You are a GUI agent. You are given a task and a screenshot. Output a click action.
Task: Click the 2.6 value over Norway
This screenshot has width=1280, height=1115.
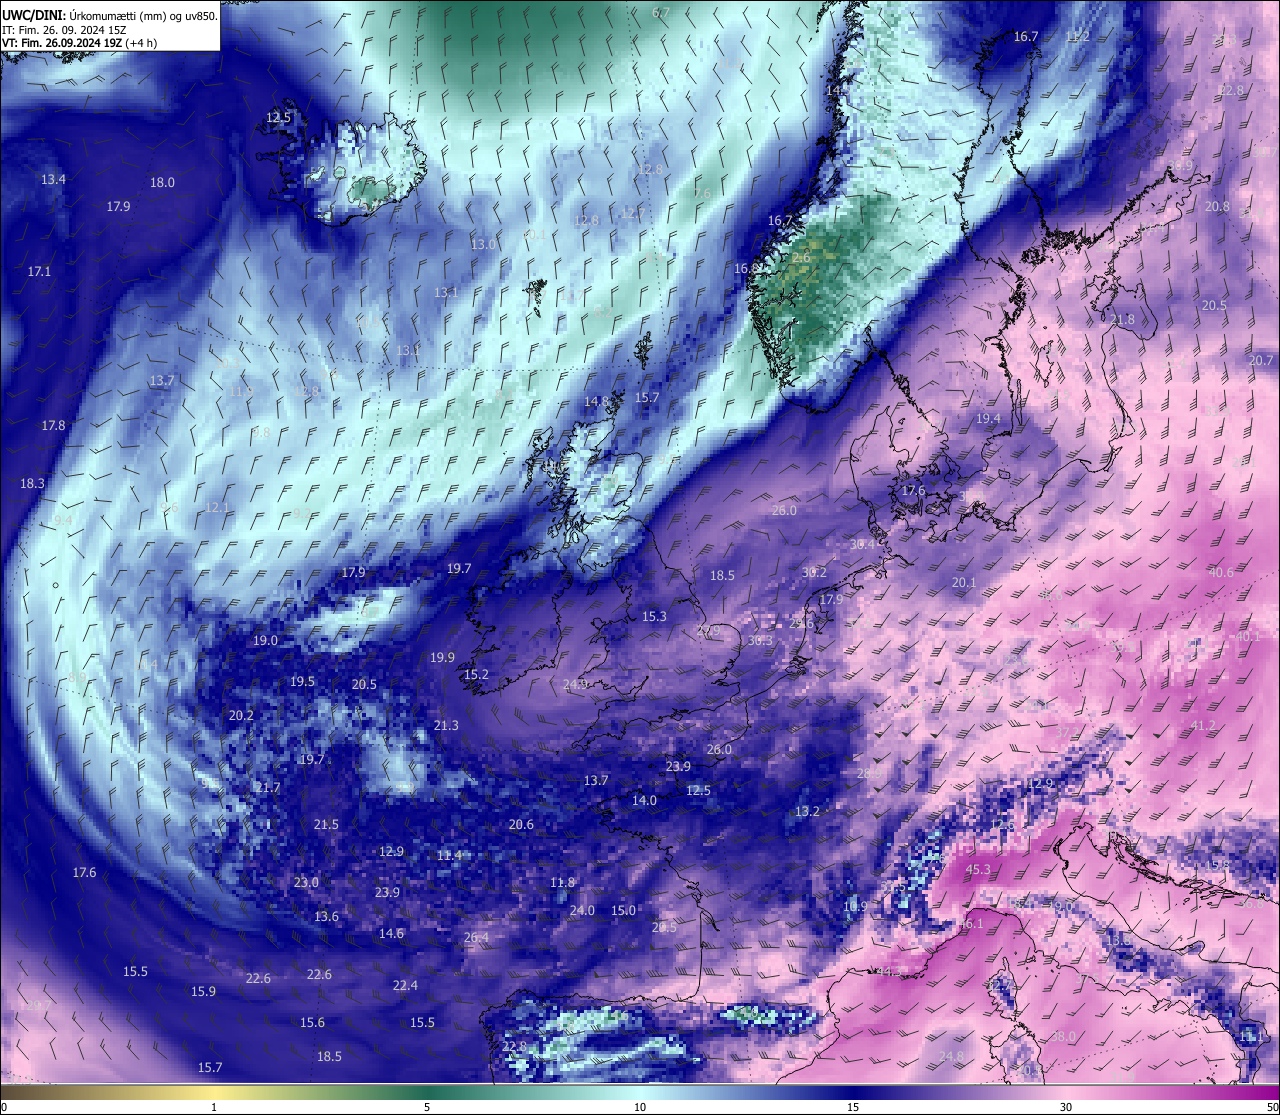[801, 258]
